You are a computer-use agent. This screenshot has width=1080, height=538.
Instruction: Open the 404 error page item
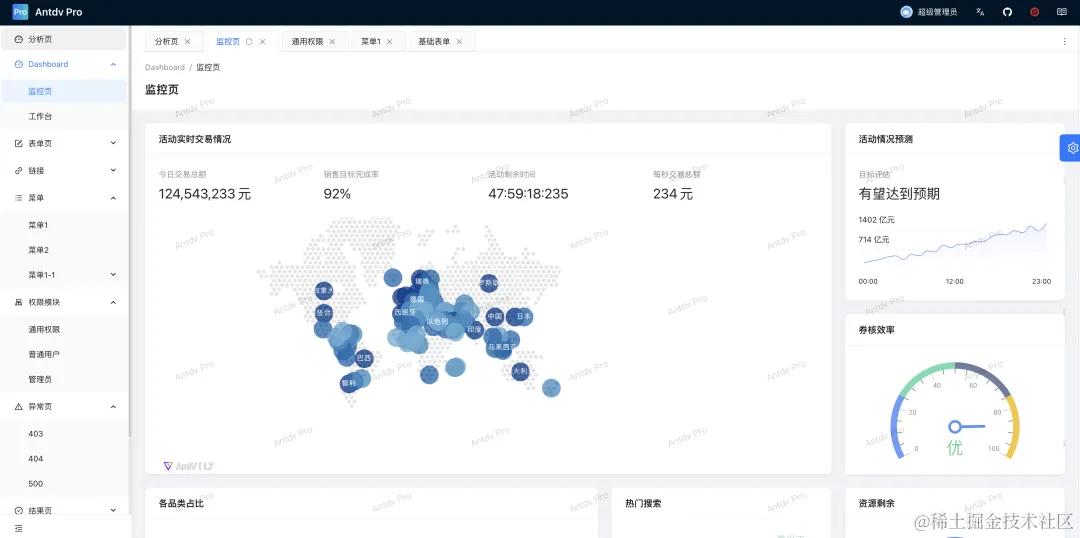point(64,459)
